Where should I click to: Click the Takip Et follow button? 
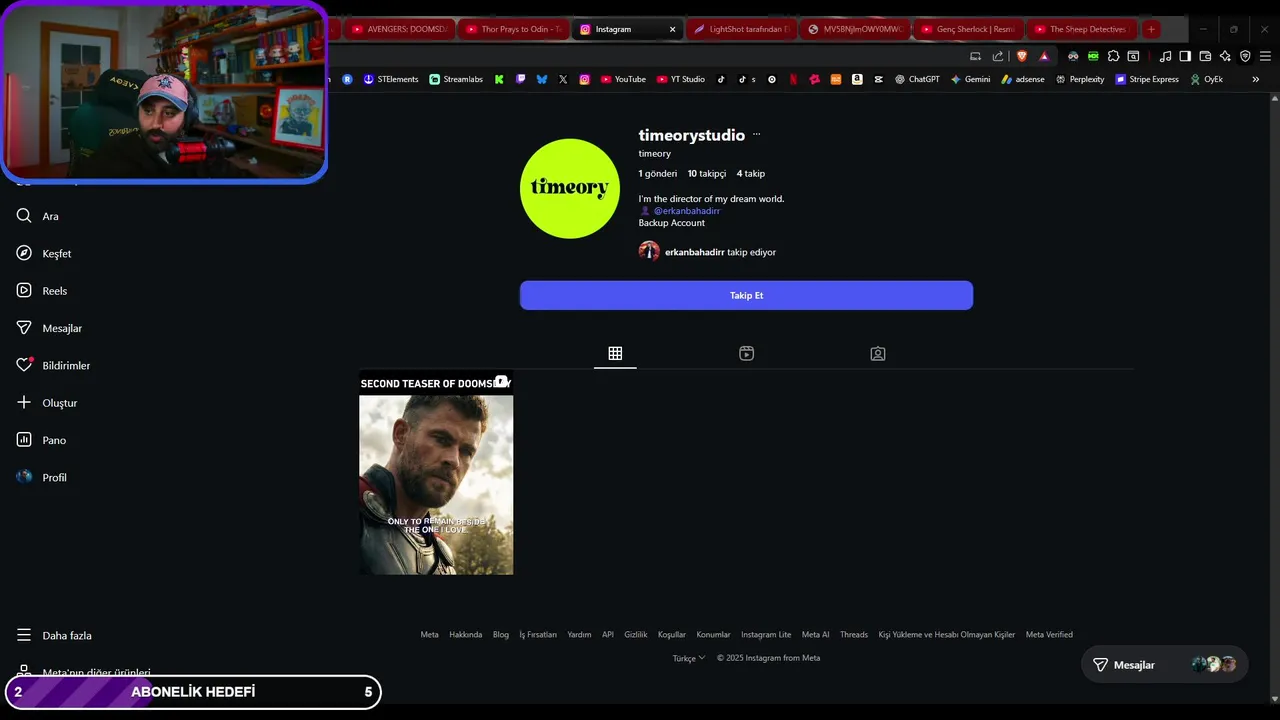coord(746,295)
